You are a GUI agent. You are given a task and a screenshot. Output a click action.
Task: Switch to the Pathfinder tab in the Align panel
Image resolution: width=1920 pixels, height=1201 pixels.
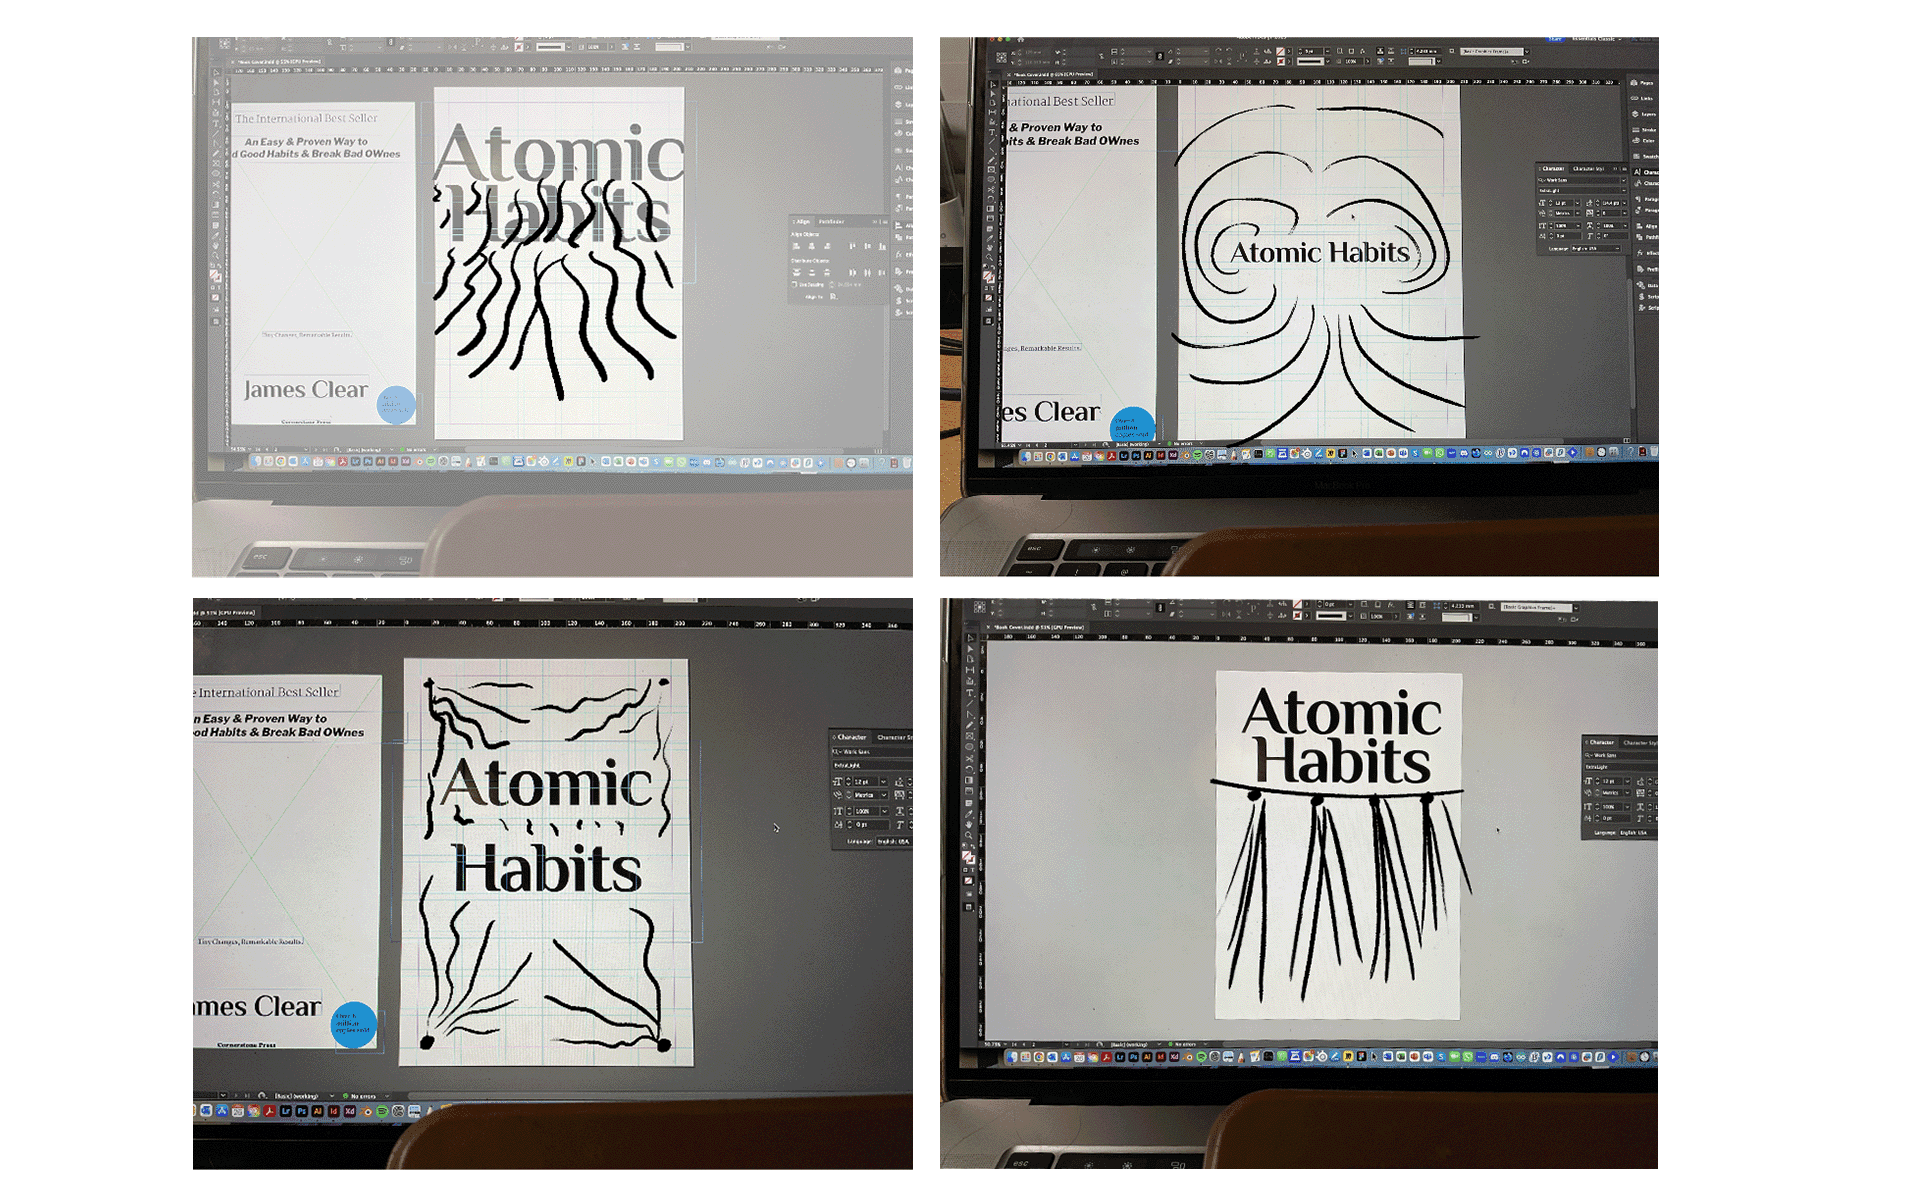(832, 222)
